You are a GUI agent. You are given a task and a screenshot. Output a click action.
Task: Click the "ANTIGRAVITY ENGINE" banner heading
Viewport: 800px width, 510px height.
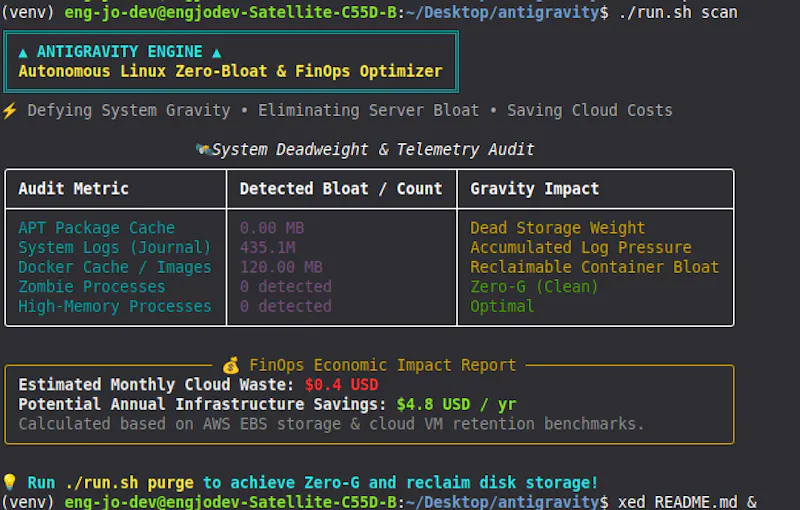pos(119,52)
